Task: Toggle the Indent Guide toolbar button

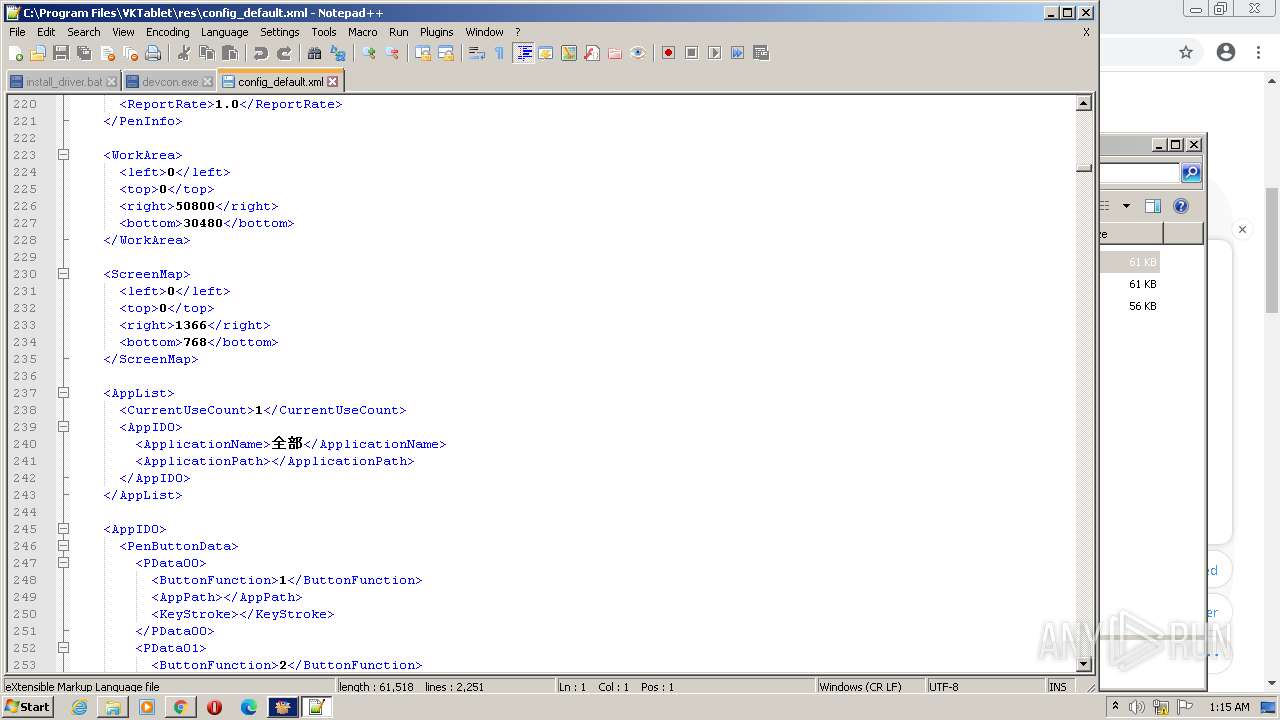Action: coord(523,53)
